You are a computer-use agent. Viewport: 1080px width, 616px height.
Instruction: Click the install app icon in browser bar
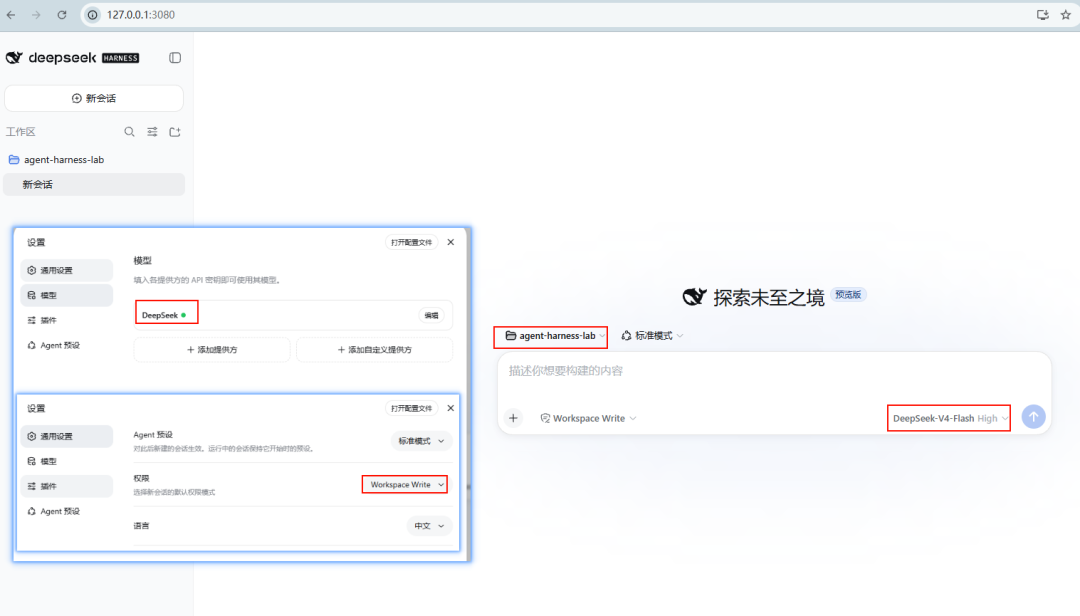coord(1043,14)
